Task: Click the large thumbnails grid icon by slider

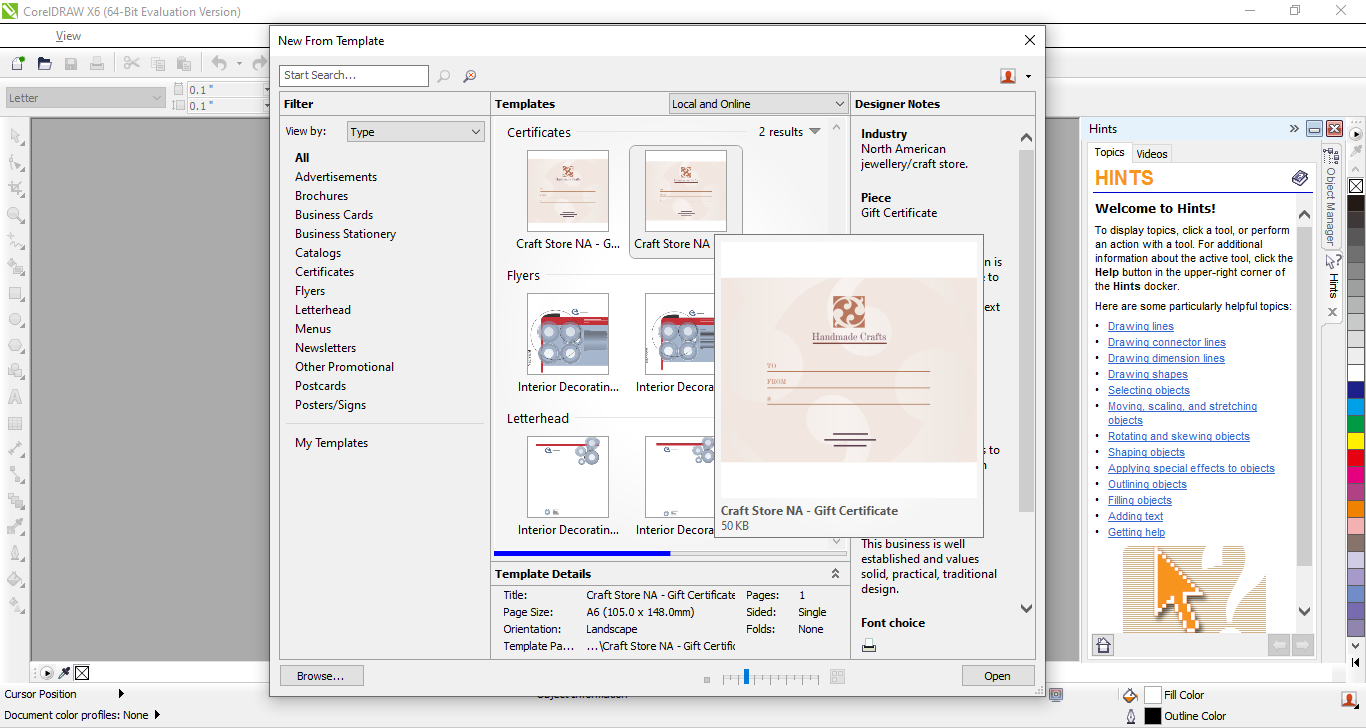Action: (x=837, y=677)
